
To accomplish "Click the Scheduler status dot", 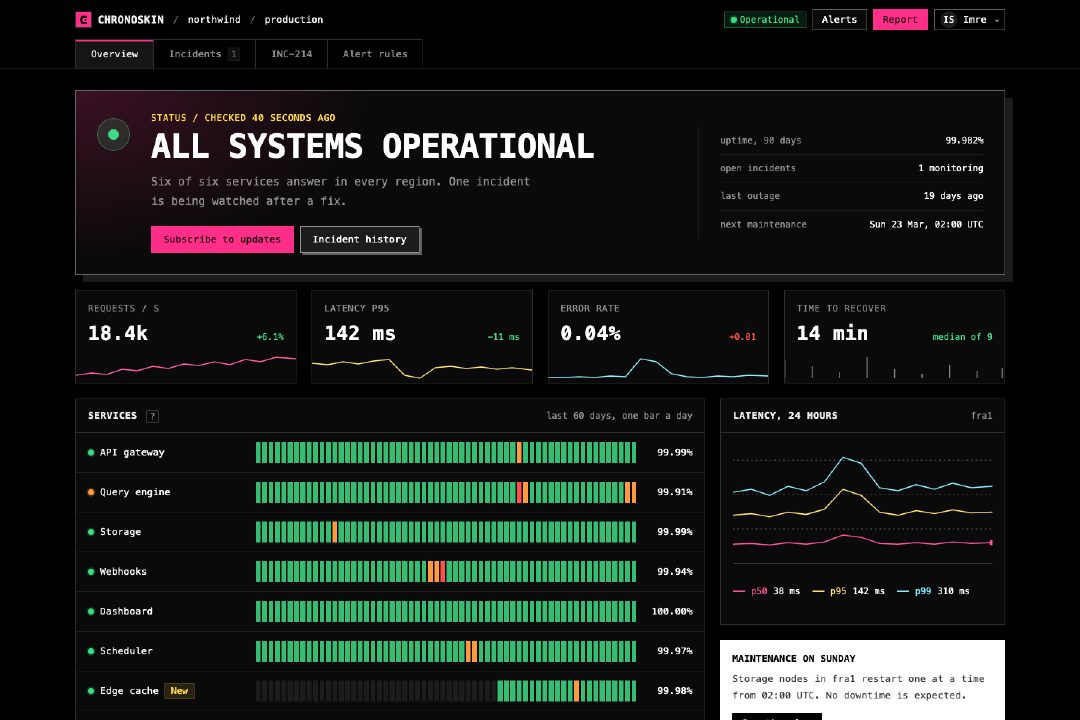I will pos(91,651).
